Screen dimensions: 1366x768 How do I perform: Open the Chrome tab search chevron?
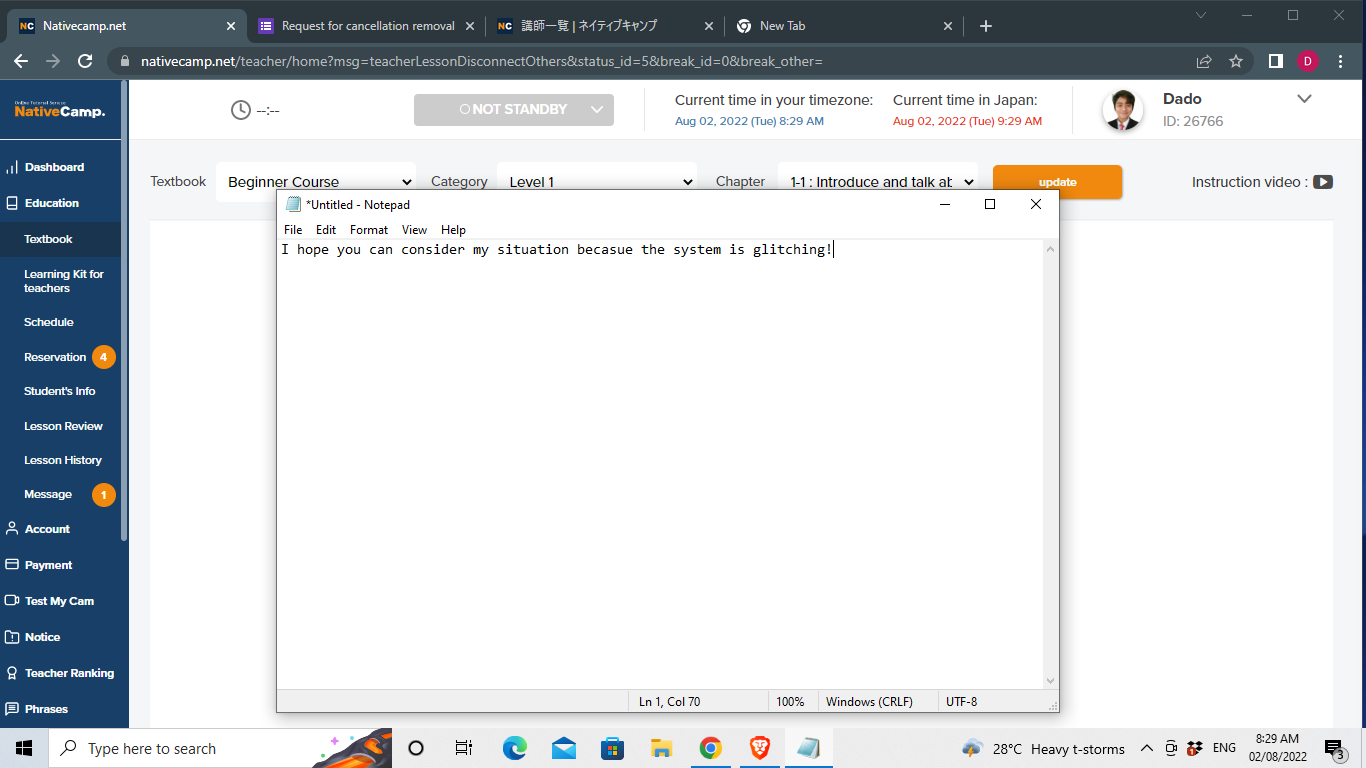[1201, 14]
